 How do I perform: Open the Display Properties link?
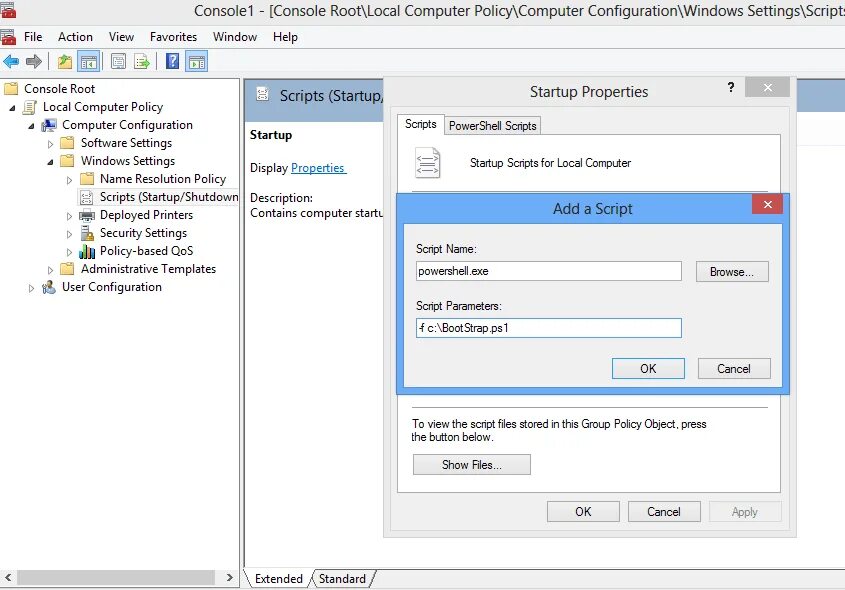click(318, 168)
